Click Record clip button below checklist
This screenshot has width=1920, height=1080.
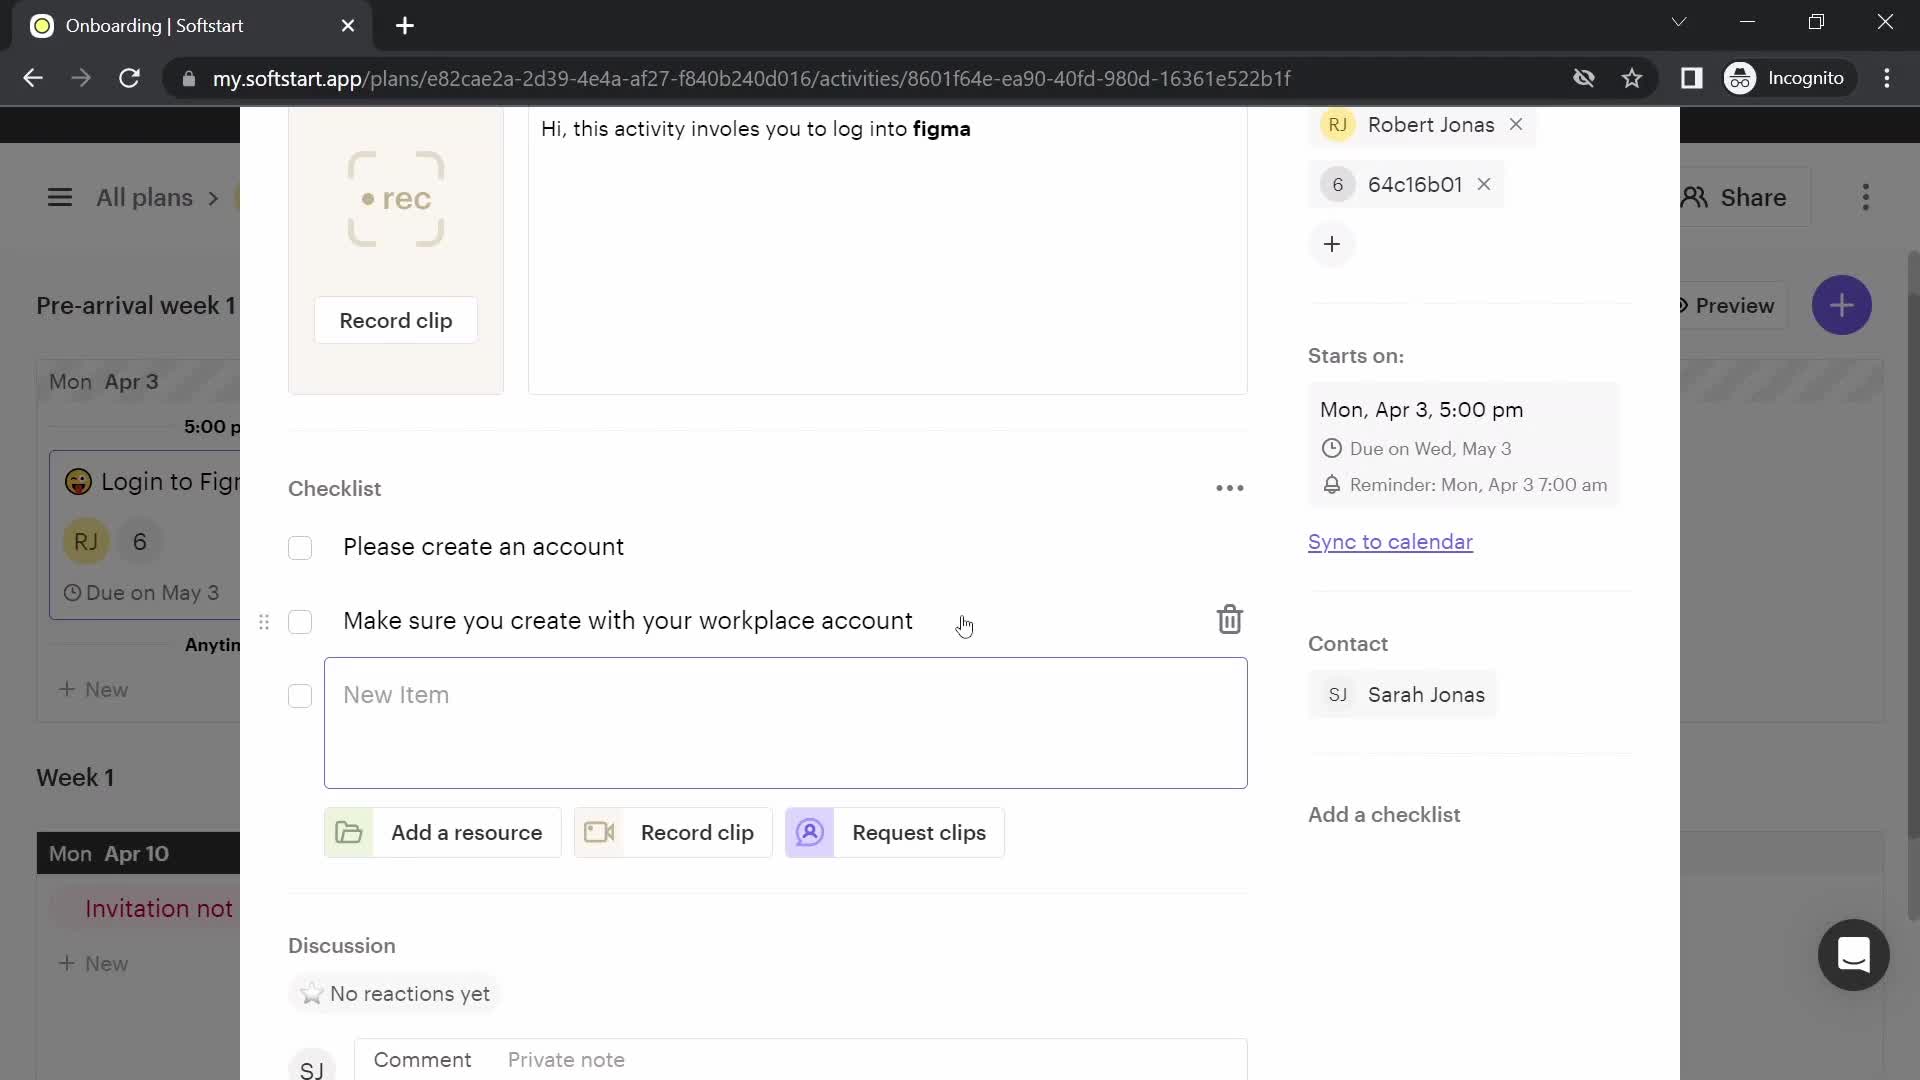click(x=673, y=833)
